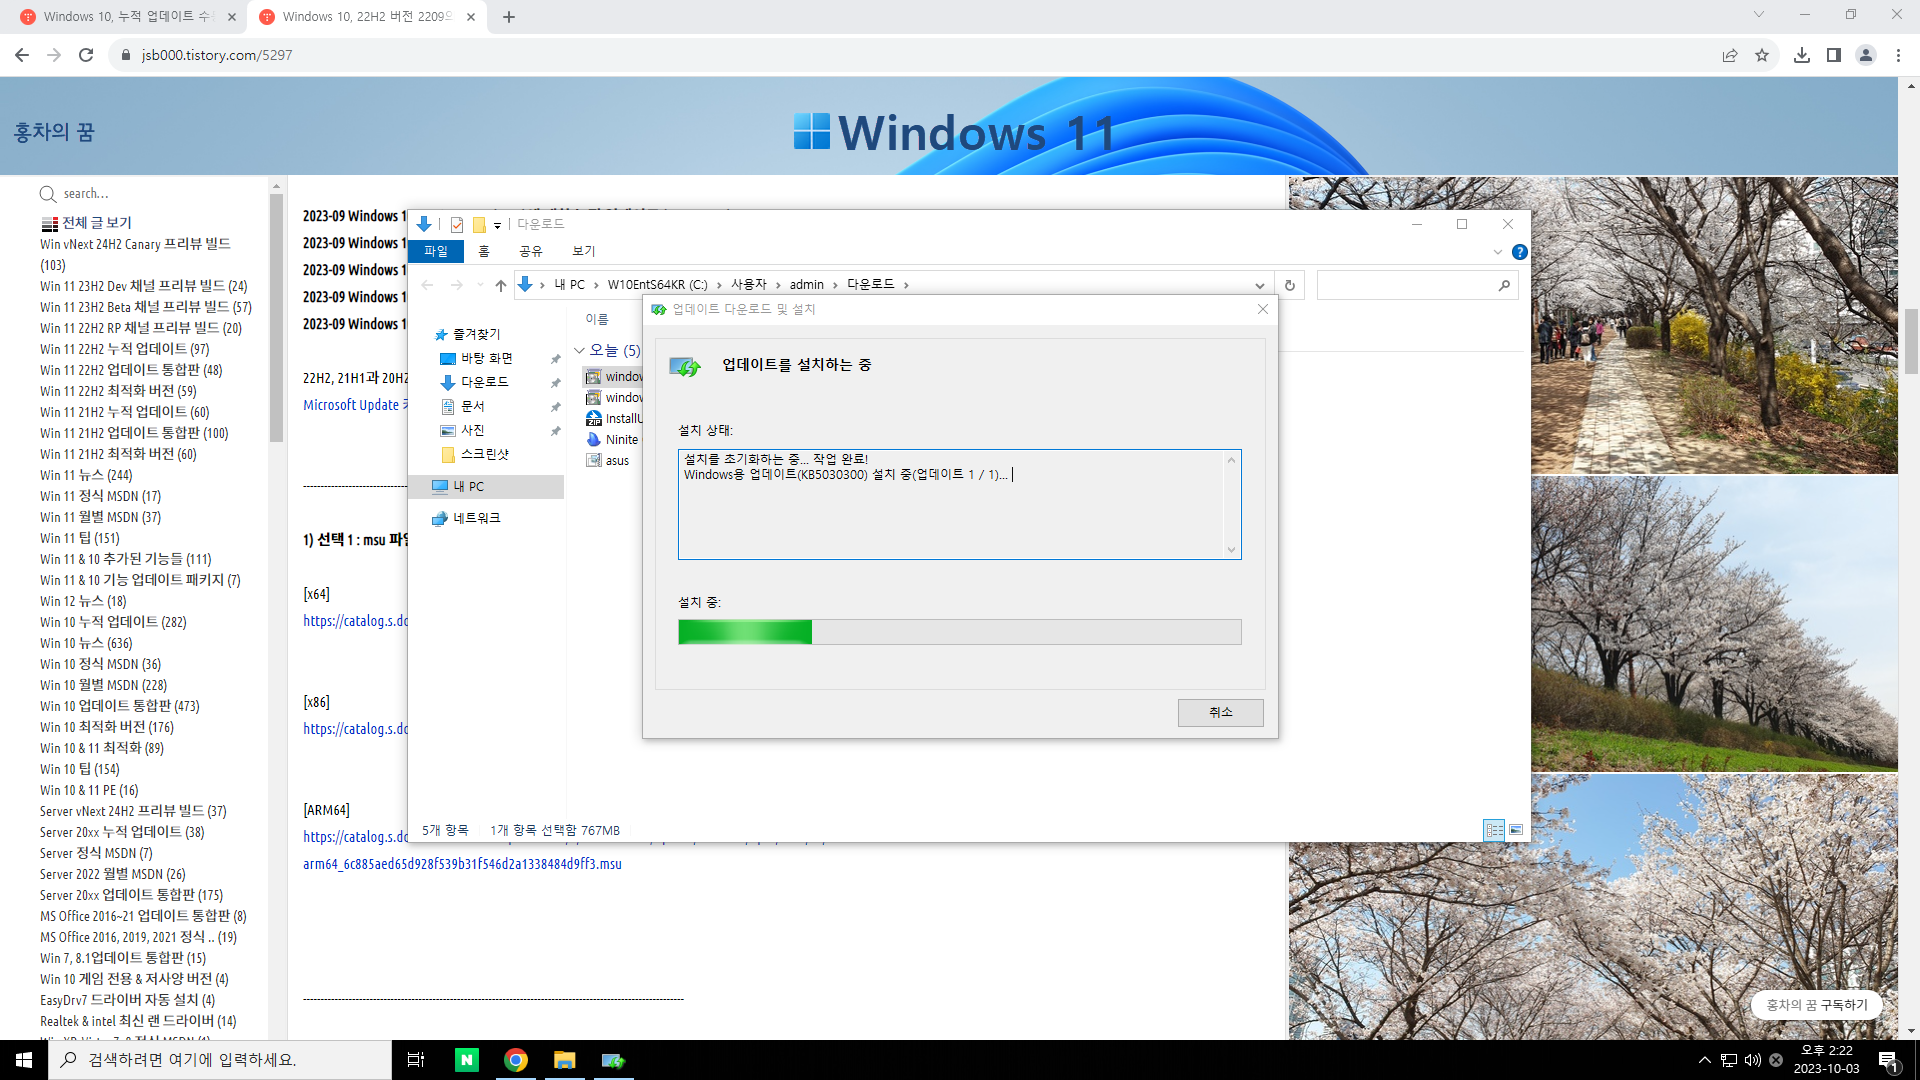The width and height of the screenshot is (1920, 1080).
Task: Click the properties icon in Explorer quick access toolbar
Action: pos(457,224)
